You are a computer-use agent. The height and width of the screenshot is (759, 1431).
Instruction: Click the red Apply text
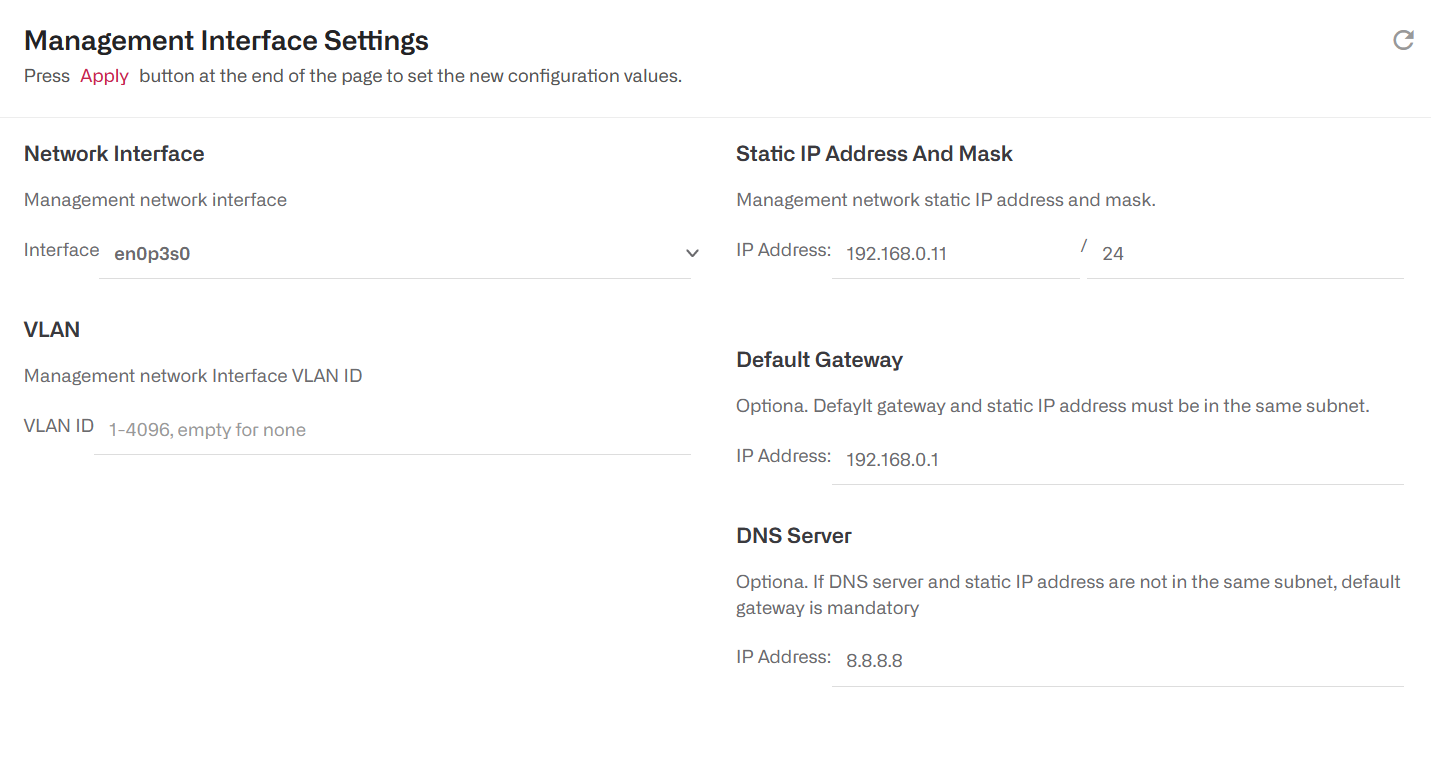105,76
